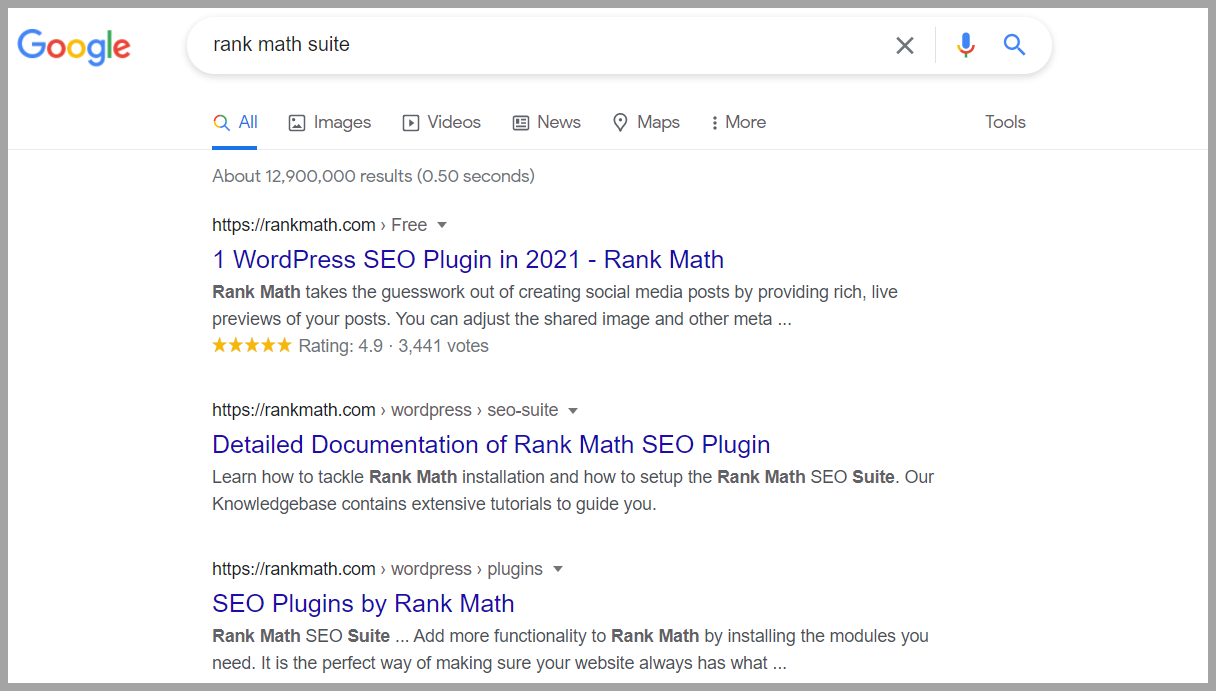1216x691 pixels.
Task: Go to Maps results tab
Action: coord(645,122)
